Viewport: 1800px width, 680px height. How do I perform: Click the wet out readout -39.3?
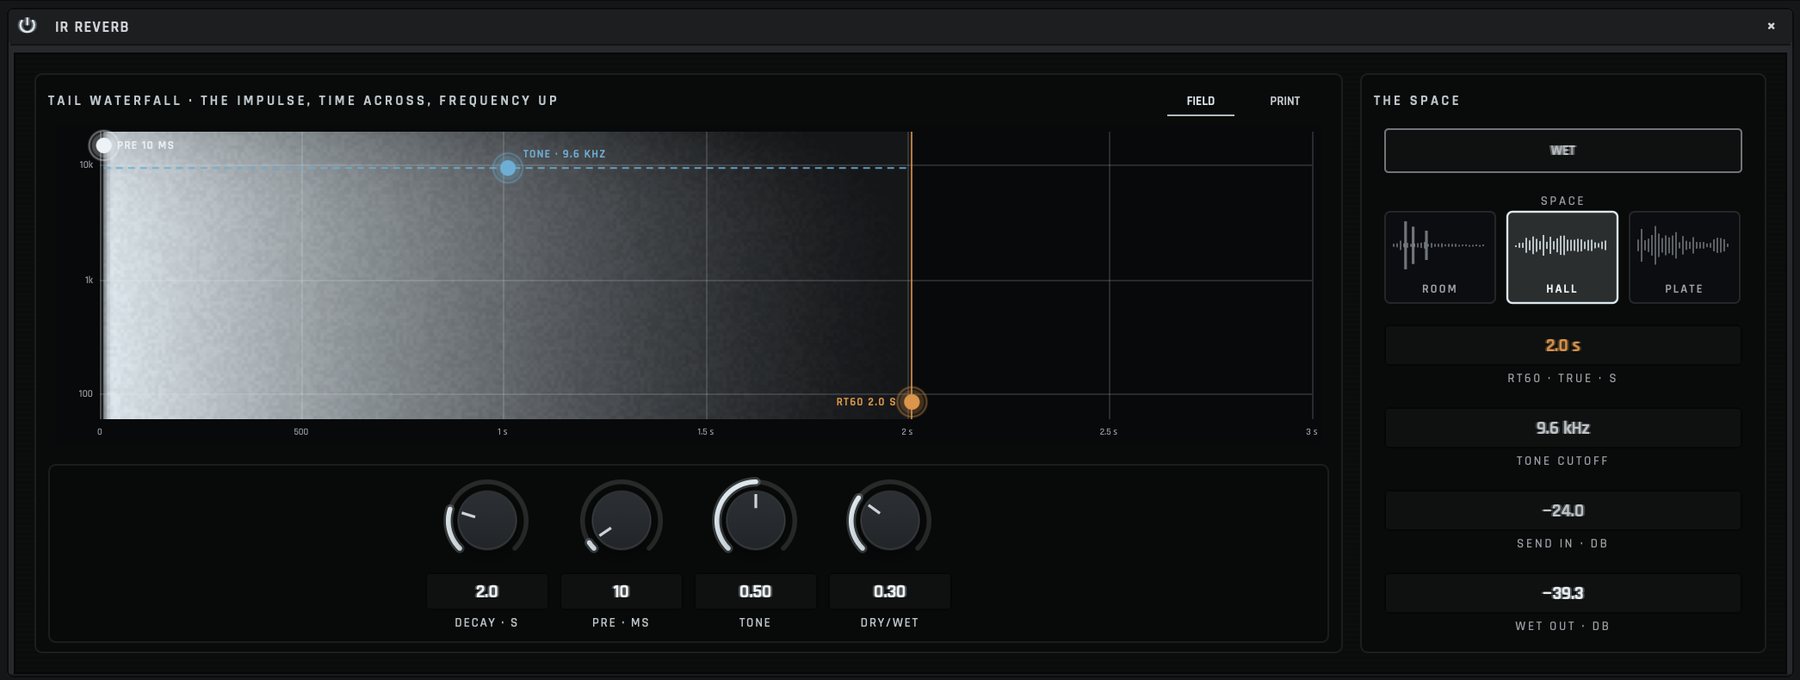[x=1562, y=593]
